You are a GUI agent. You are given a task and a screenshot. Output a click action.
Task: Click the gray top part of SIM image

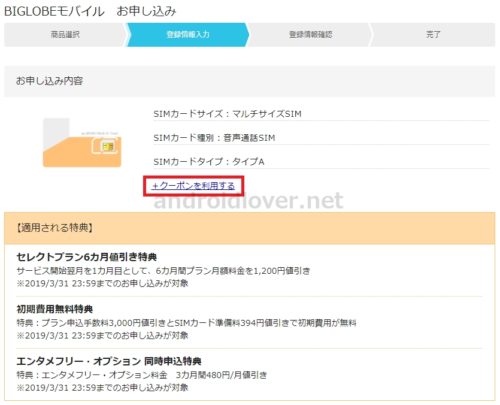click(x=56, y=130)
